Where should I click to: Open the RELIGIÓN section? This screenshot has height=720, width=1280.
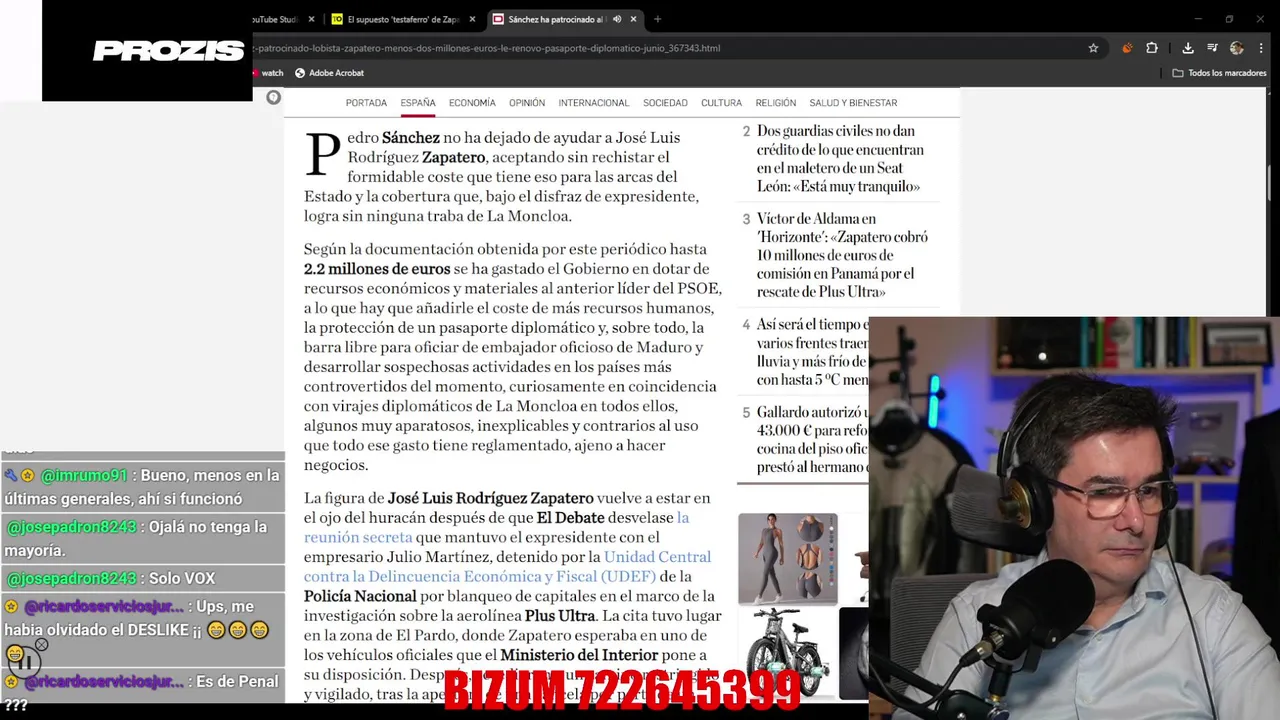click(x=776, y=103)
